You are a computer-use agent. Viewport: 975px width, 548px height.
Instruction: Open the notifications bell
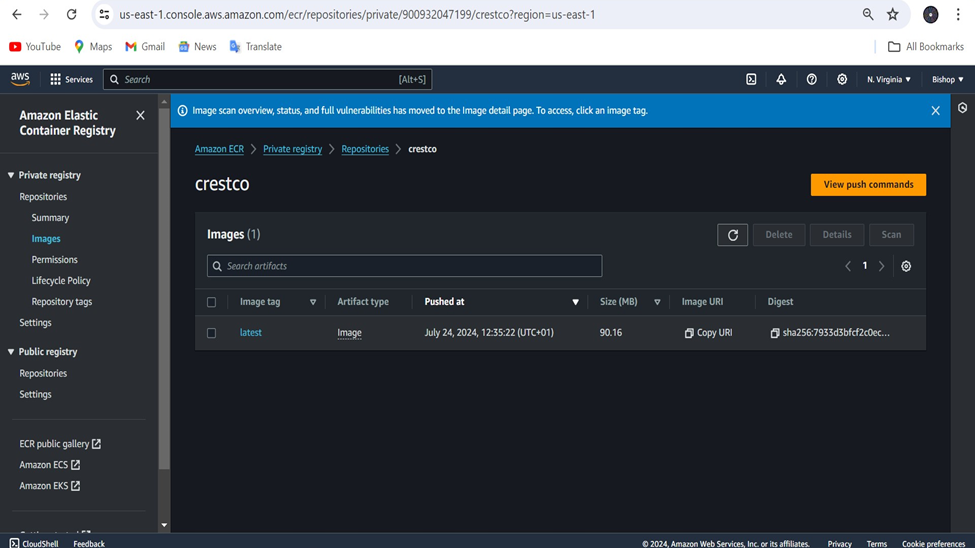pyautogui.click(x=781, y=80)
